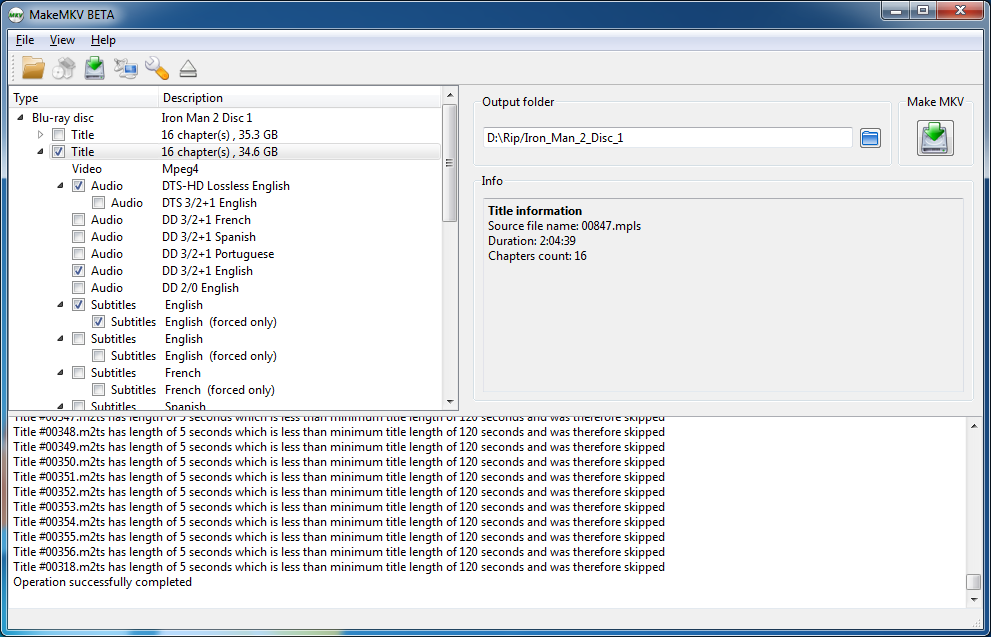Click the log line for Title #00354.m2ts
This screenshot has height=637, width=991.
(x=339, y=522)
